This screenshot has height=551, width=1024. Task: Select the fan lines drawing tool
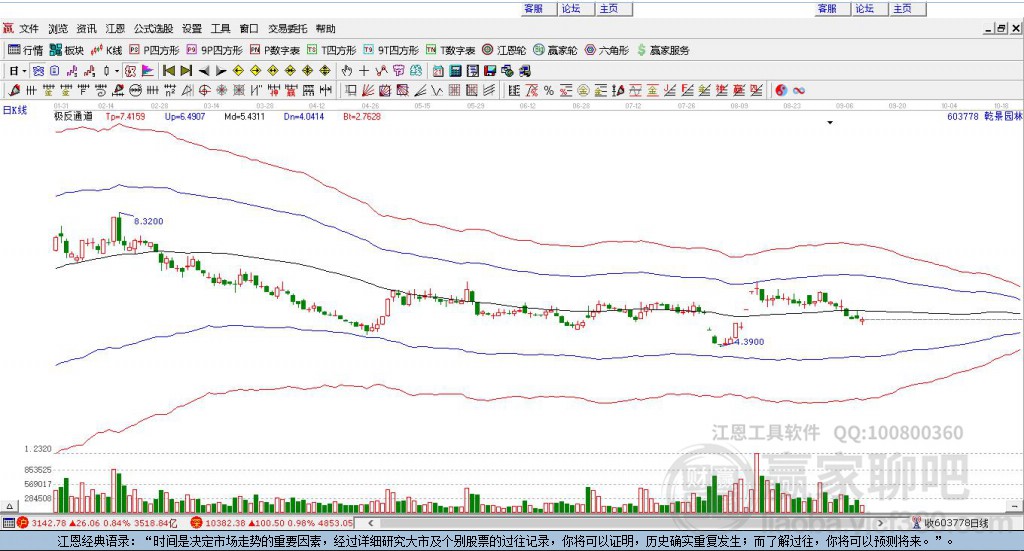point(368,91)
